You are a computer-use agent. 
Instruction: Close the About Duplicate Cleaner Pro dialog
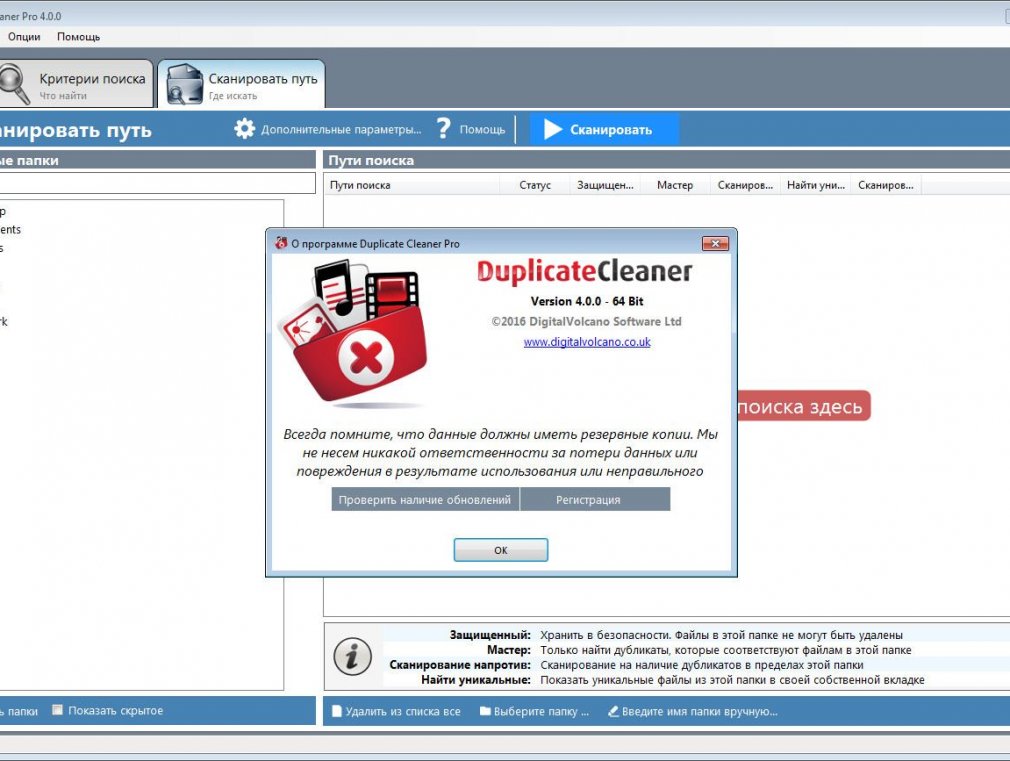(x=715, y=244)
